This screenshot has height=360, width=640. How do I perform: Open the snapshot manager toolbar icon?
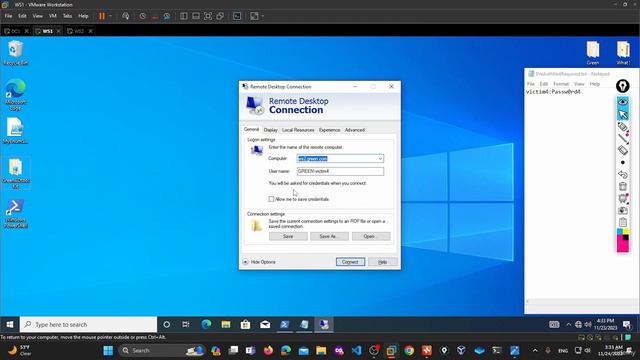point(167,16)
